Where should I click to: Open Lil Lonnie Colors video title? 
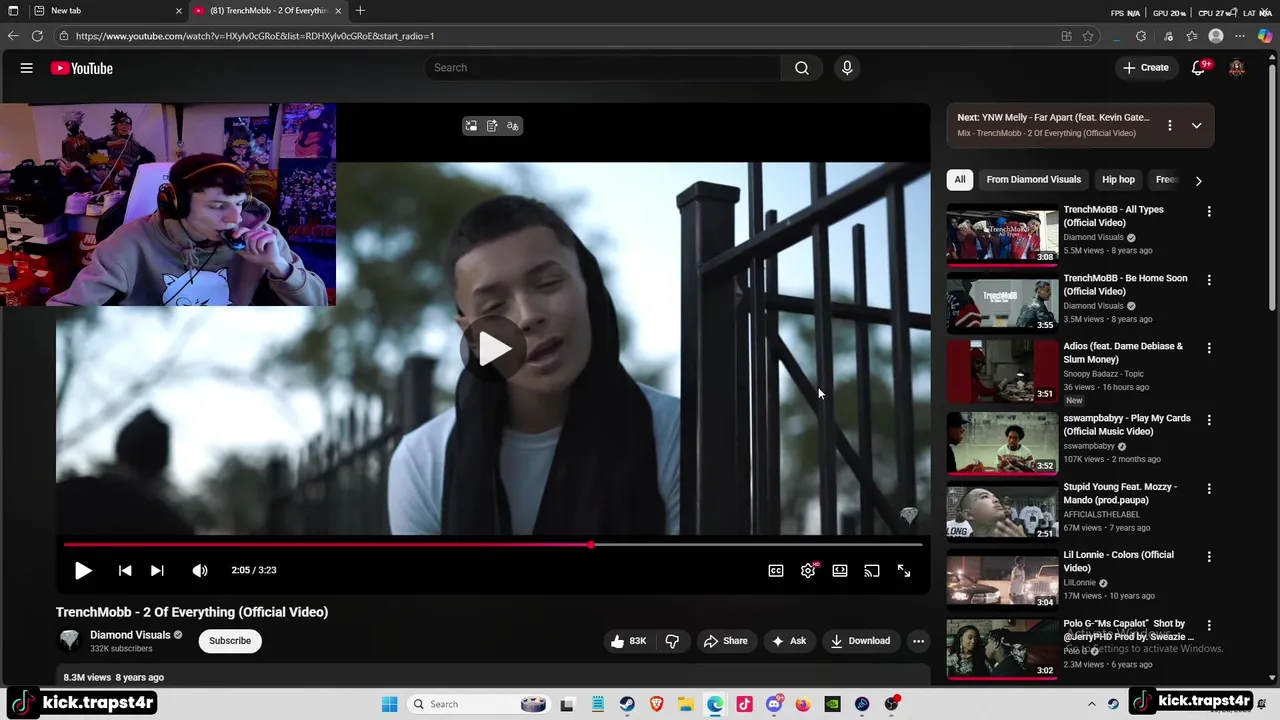pyautogui.click(x=1118, y=562)
